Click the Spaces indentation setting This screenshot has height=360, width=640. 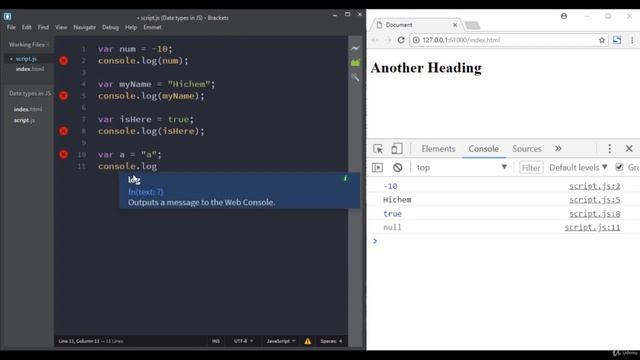(x=331, y=341)
